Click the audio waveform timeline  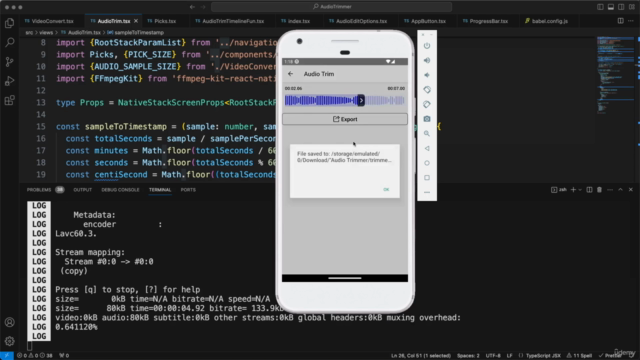(345, 100)
